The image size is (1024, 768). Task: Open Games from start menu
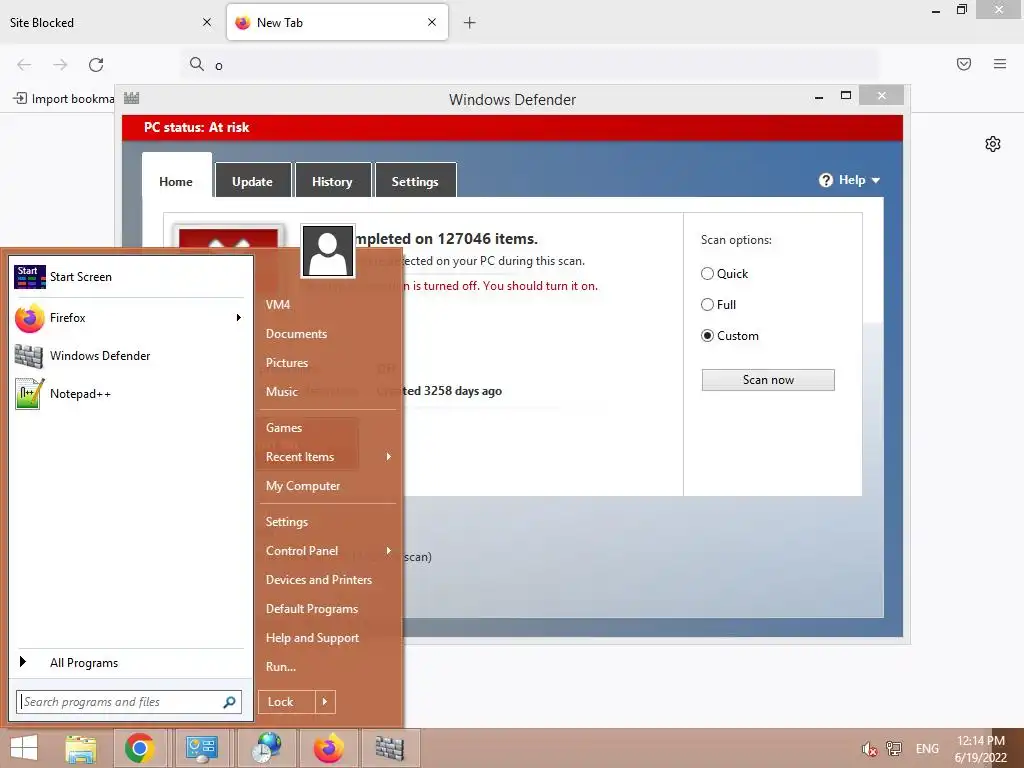click(x=284, y=428)
